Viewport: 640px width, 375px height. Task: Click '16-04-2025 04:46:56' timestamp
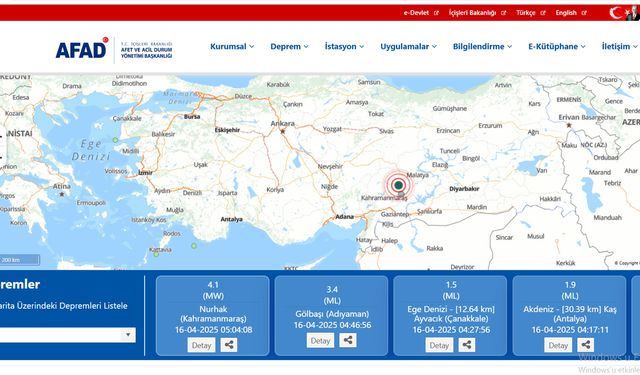pos(332,325)
